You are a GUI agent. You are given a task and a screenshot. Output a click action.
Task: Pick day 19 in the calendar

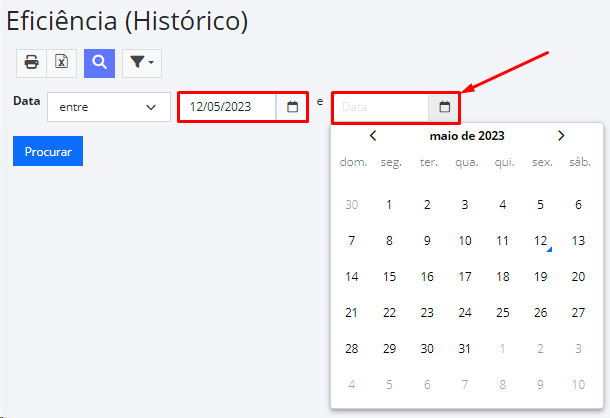540,277
